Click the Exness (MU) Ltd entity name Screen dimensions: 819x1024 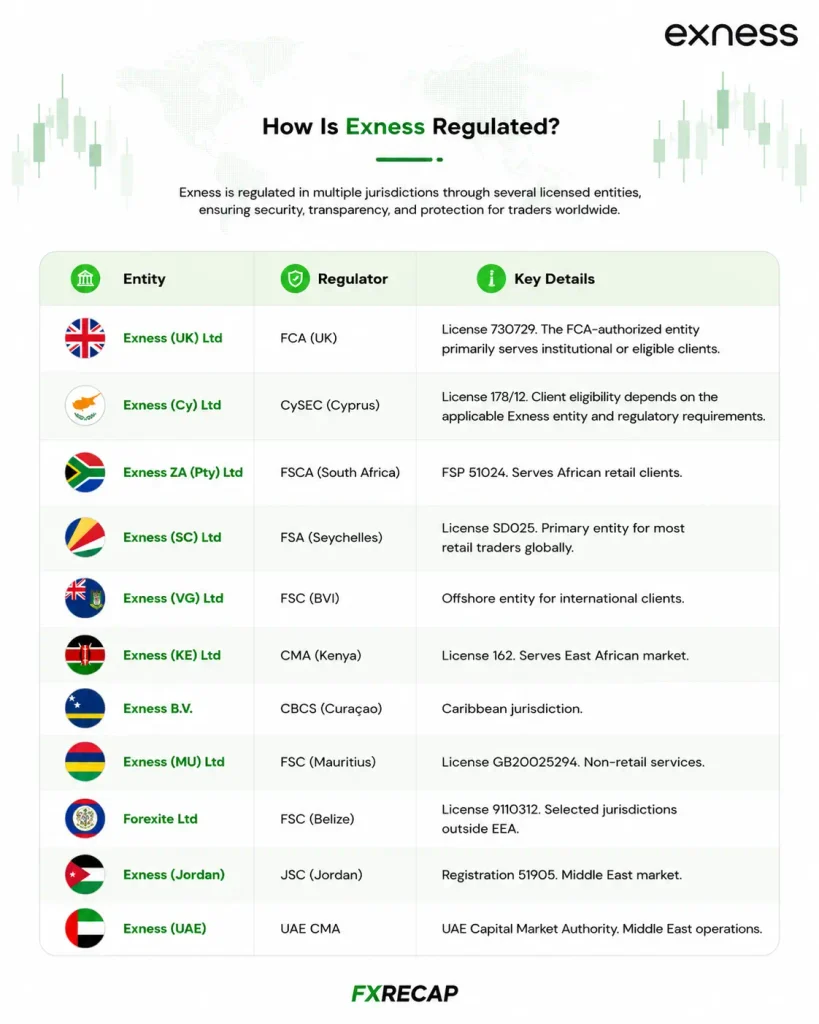coord(174,762)
